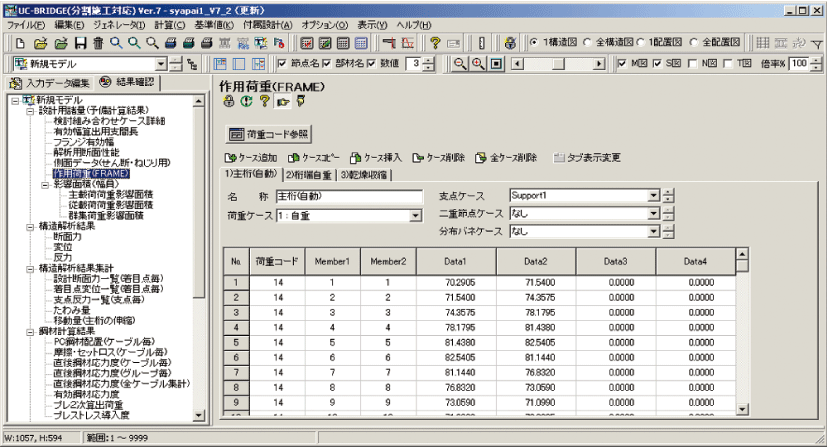827x448 pixels.
Task: Click the horizontal scroll slider thumb in toolbar
Action: [x=558, y=64]
